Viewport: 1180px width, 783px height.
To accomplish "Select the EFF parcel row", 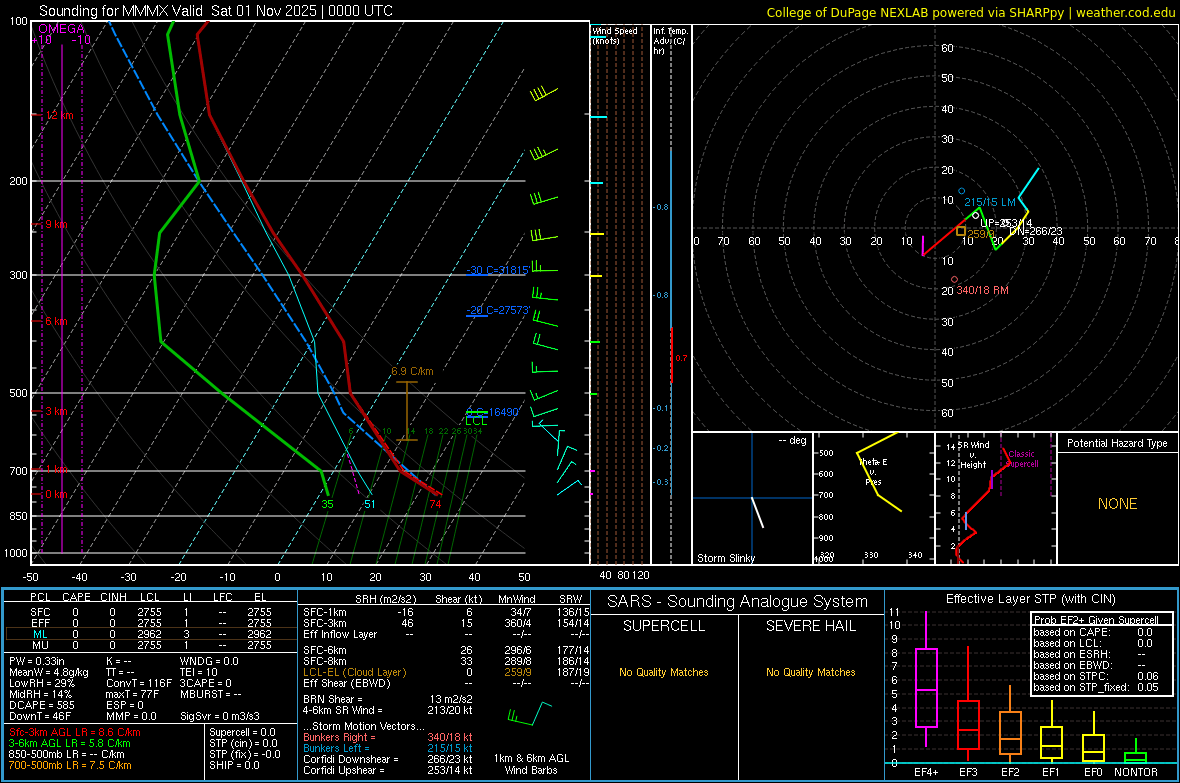I will [x=151, y=623].
